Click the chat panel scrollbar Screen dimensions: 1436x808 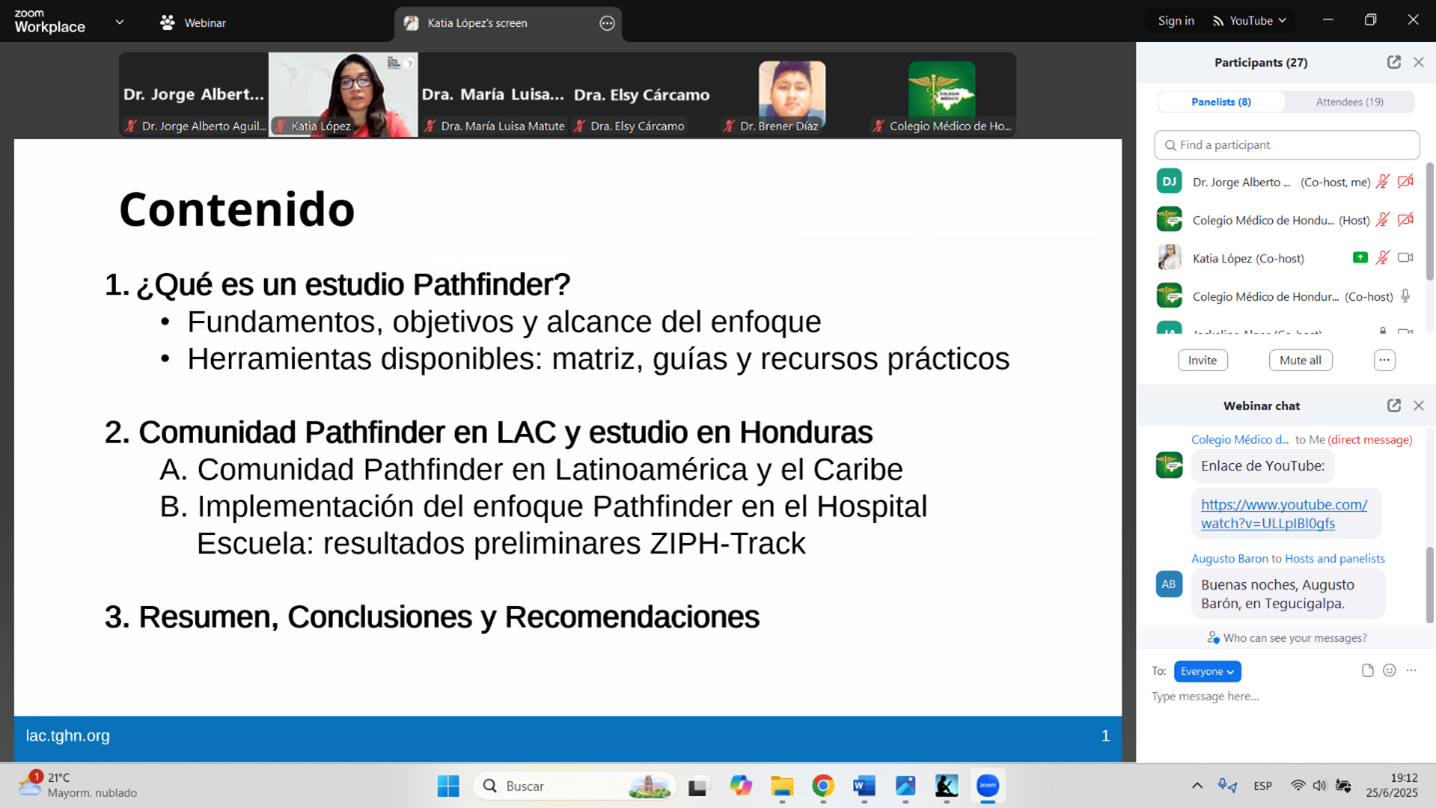pyautogui.click(x=1429, y=585)
